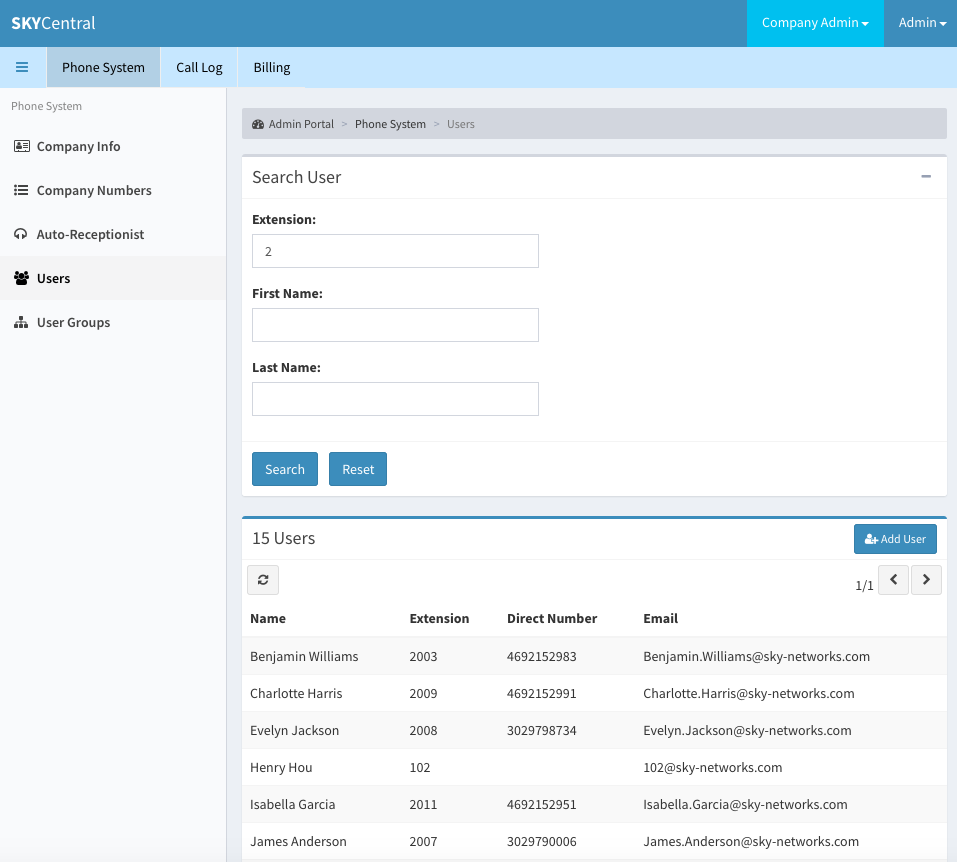This screenshot has width=957, height=862.
Task: Click the Direct Number column header
Action: [x=552, y=618]
